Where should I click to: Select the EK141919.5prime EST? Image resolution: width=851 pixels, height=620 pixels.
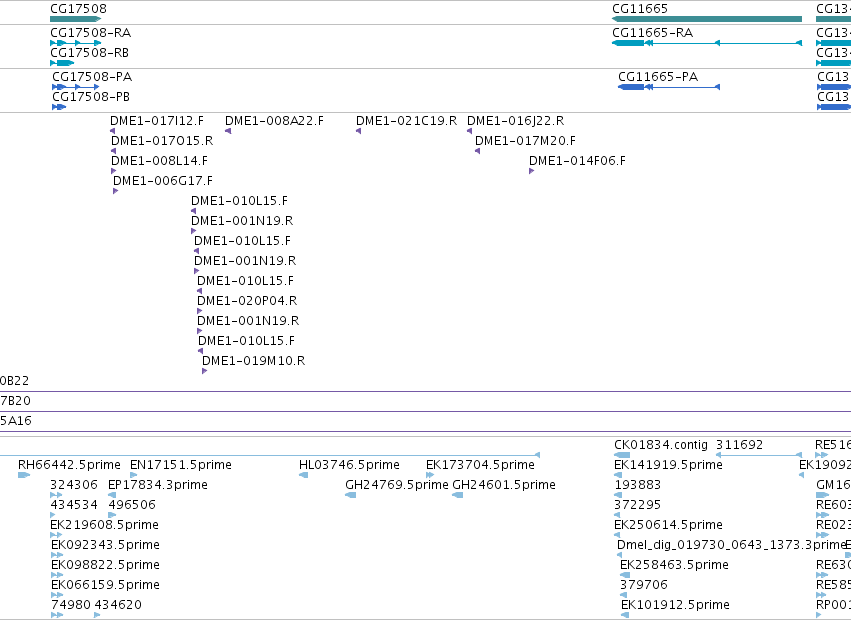click(668, 465)
